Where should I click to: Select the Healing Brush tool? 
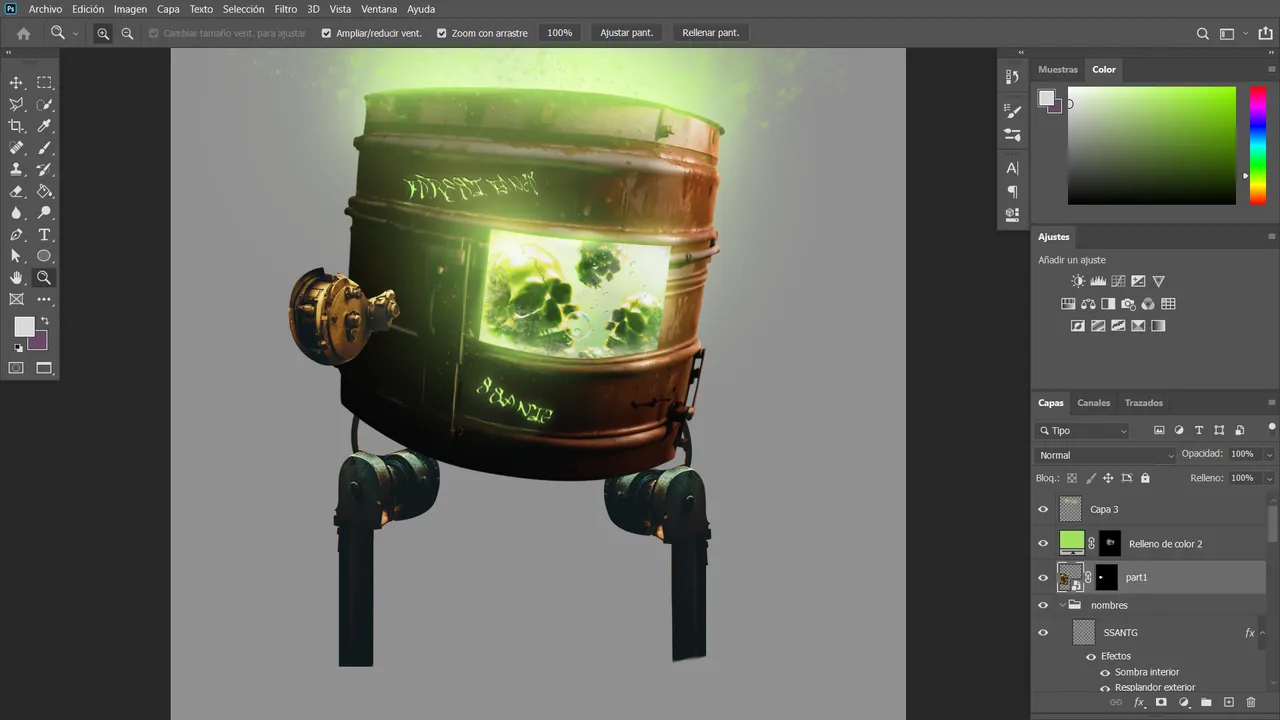point(16,148)
